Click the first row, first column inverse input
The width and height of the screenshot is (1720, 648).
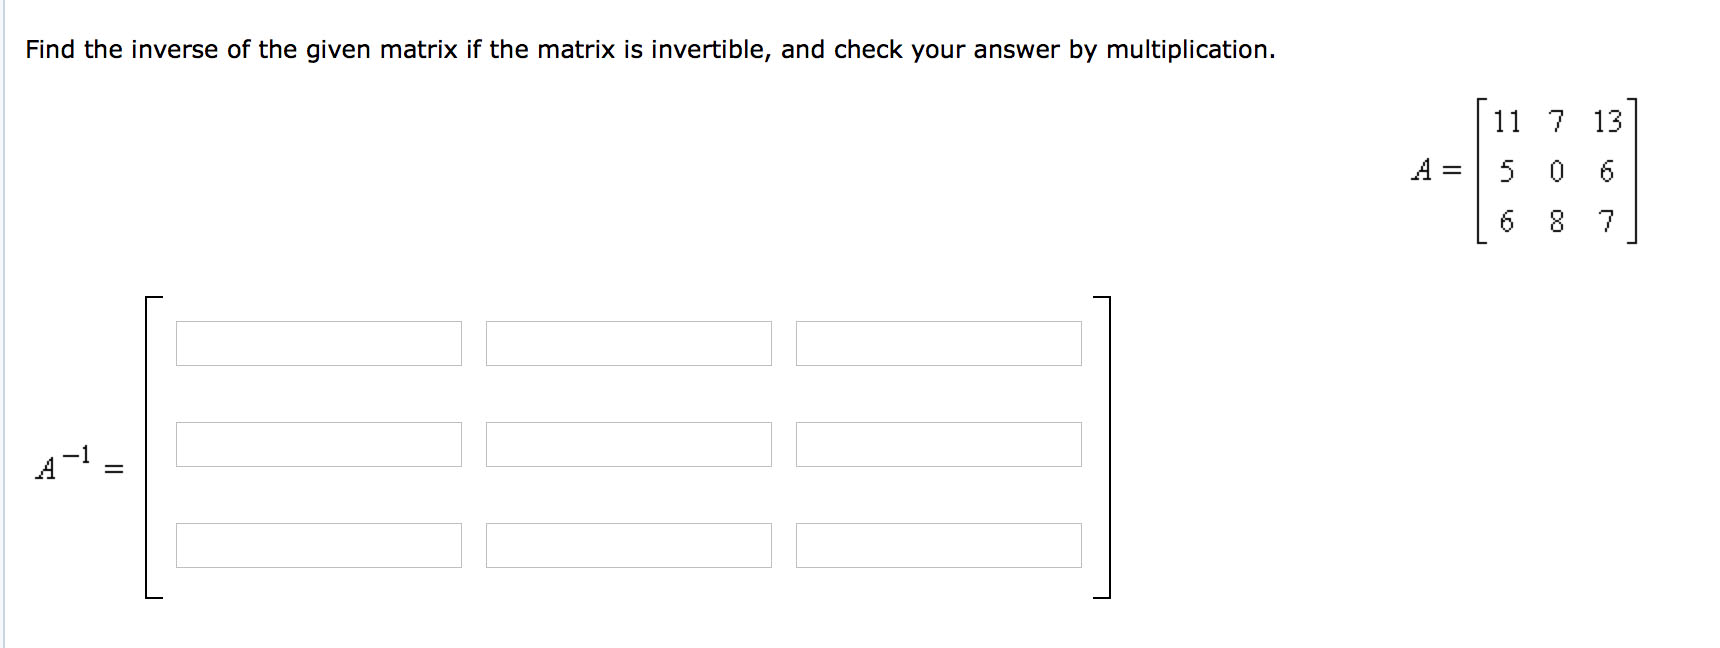click(319, 343)
